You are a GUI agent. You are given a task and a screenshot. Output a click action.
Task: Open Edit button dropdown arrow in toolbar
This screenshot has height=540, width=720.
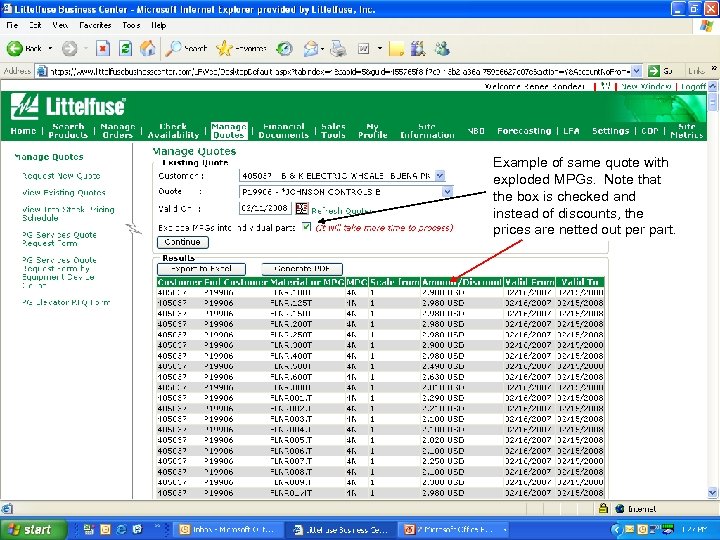pos(380,48)
